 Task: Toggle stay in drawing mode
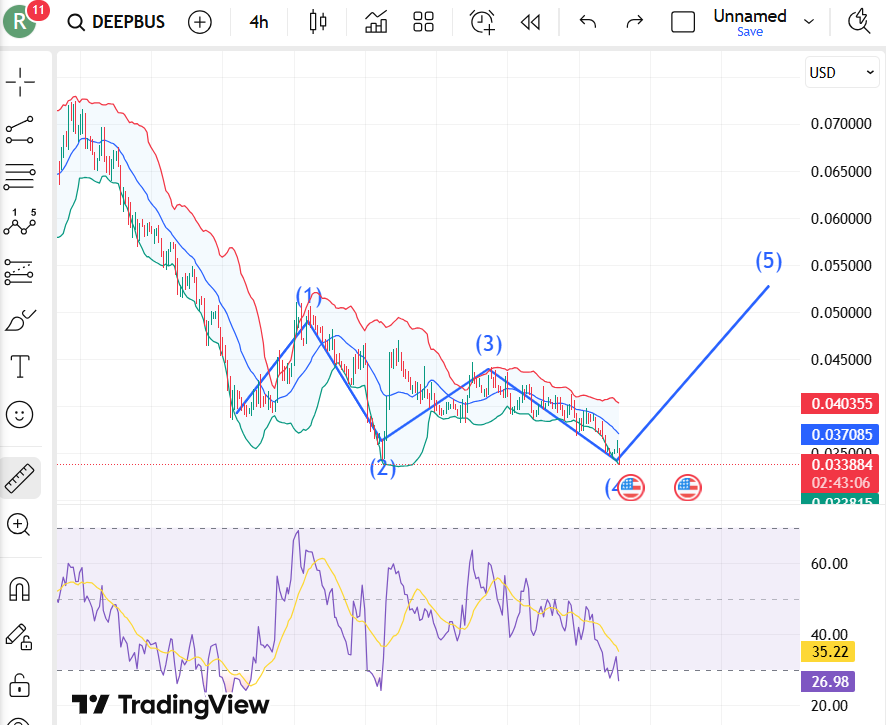tap(20, 637)
